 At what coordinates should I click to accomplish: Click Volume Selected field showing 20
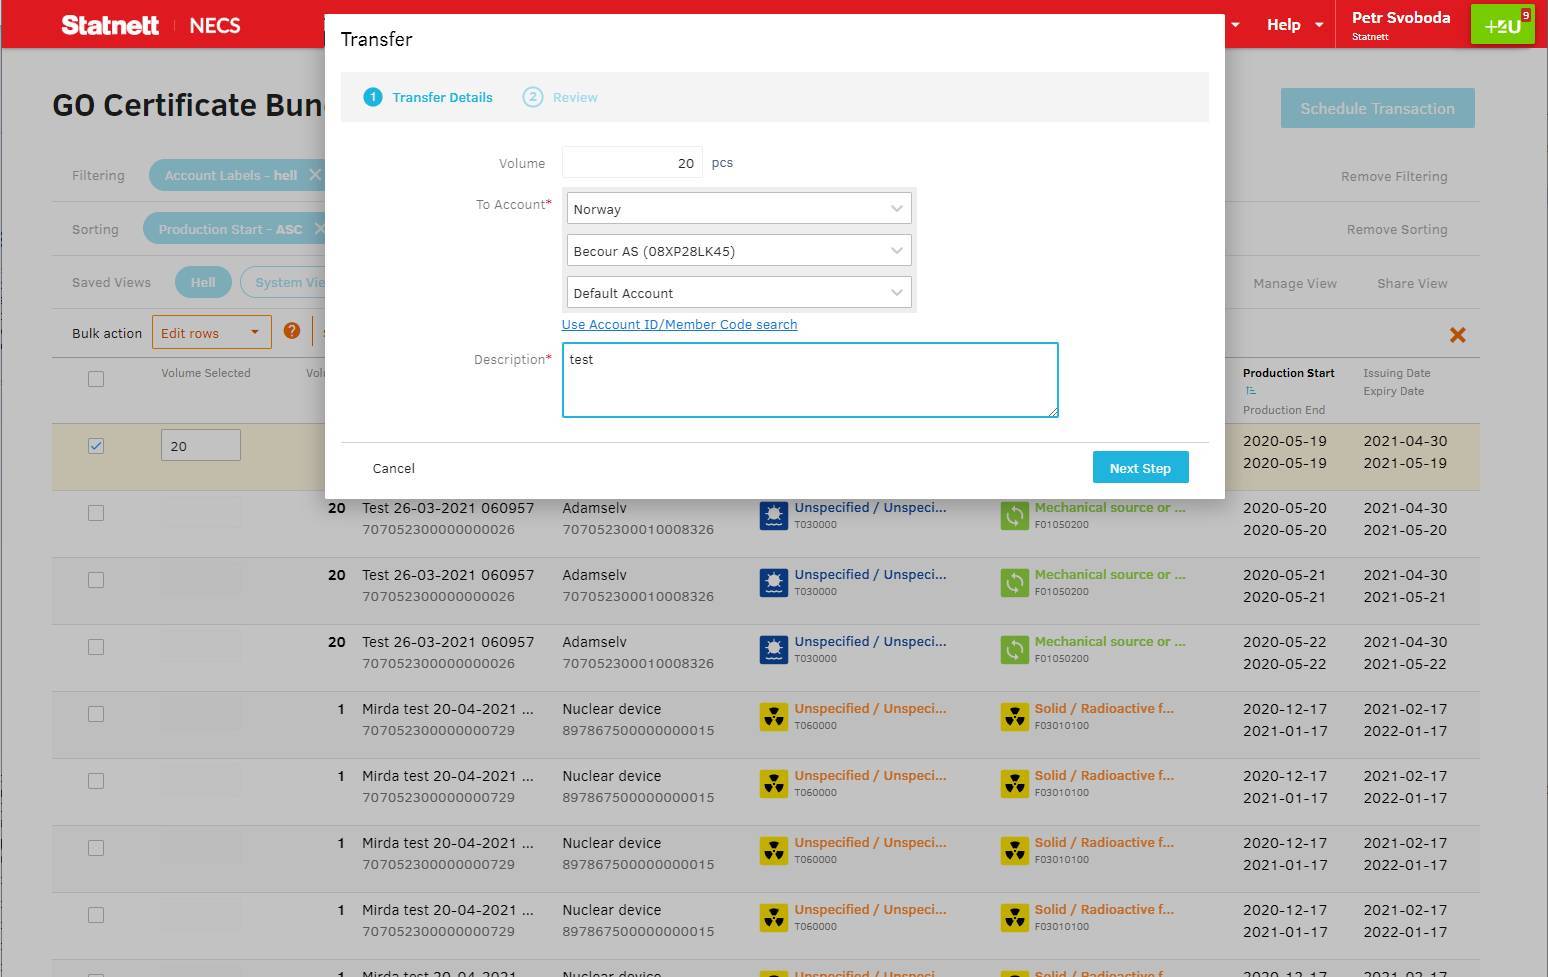pos(201,446)
